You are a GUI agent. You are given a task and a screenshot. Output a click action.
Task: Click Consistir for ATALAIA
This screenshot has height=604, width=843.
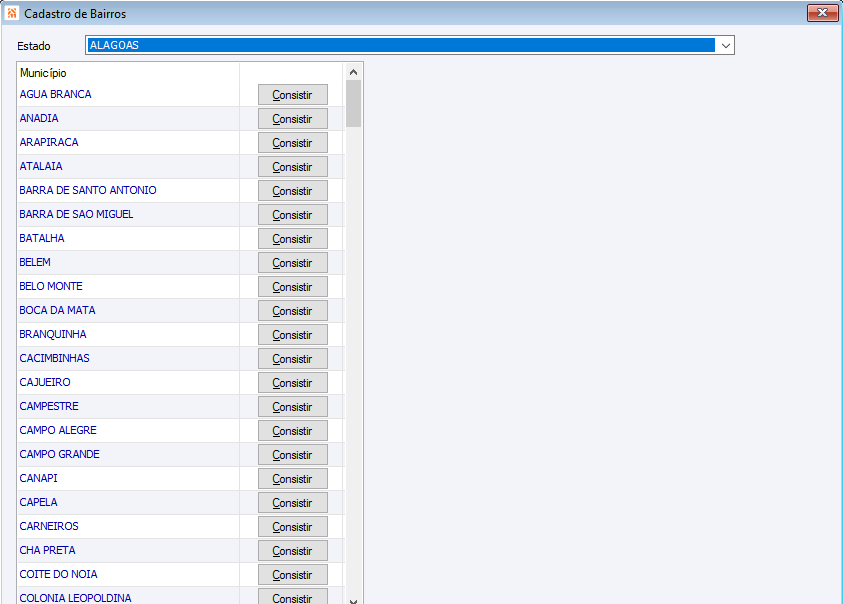292,167
